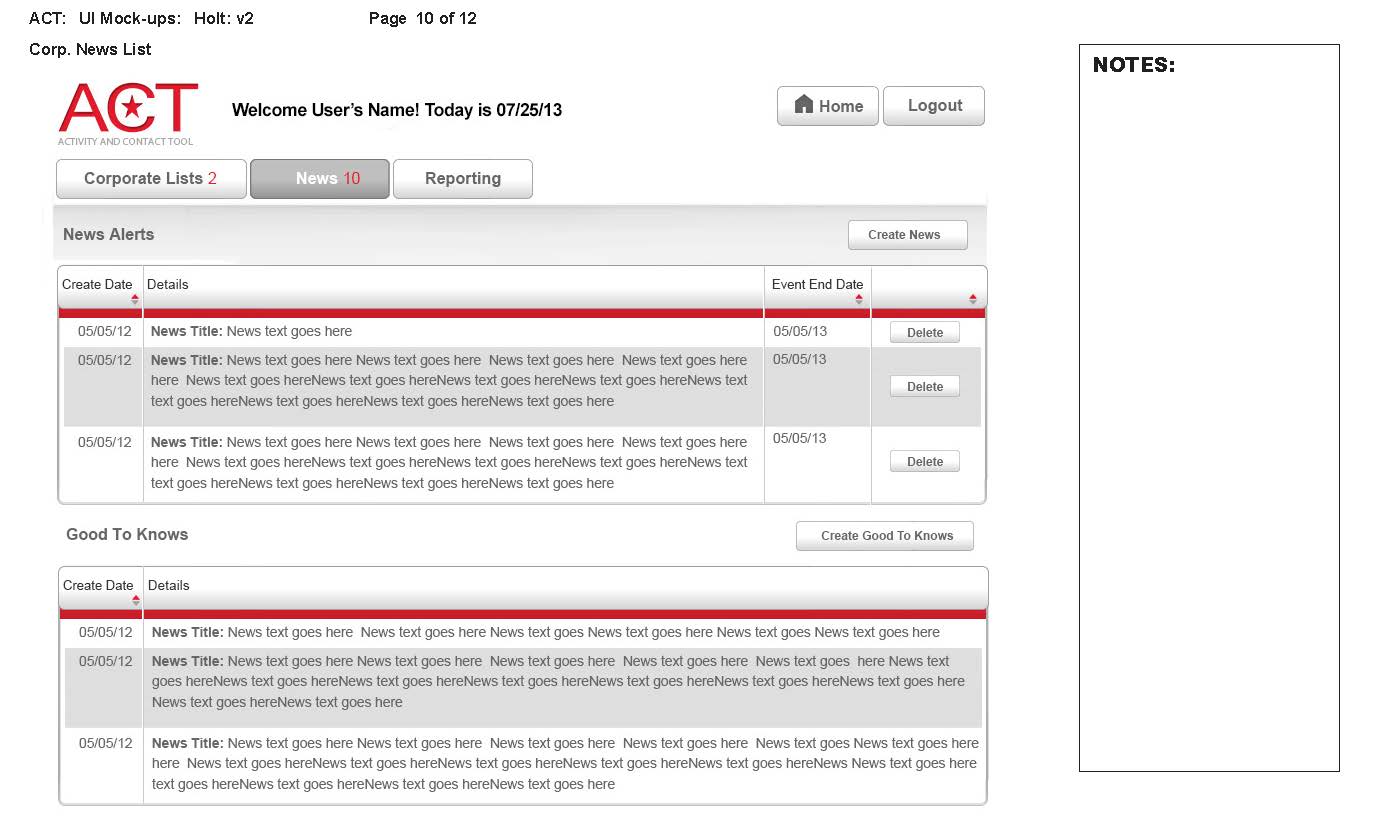
Task: Click the Details column header in News Alerts
Action: (x=168, y=285)
